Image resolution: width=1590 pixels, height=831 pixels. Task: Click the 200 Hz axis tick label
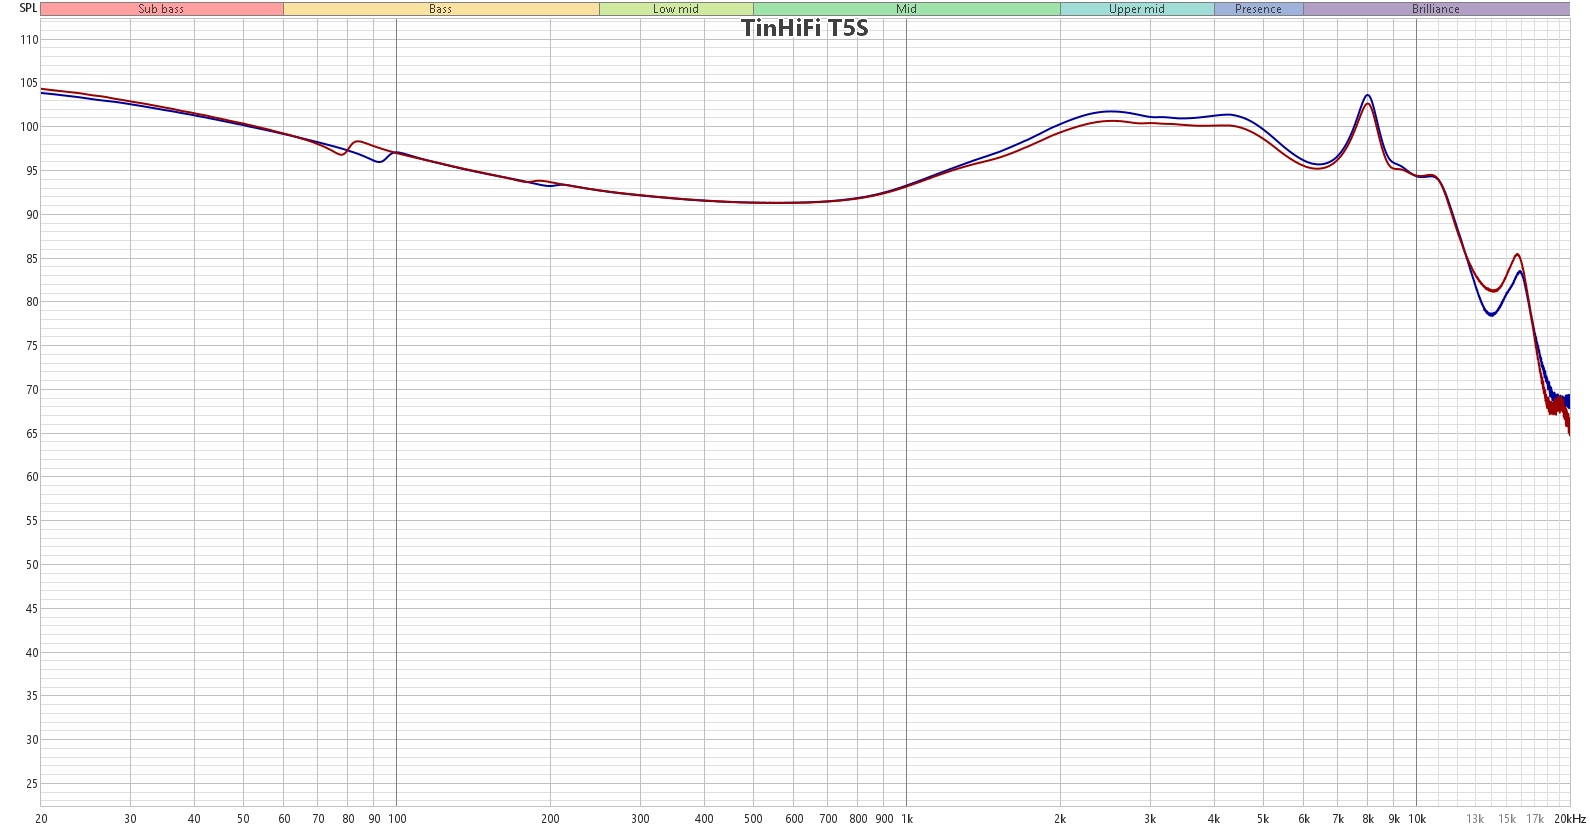[x=550, y=819]
